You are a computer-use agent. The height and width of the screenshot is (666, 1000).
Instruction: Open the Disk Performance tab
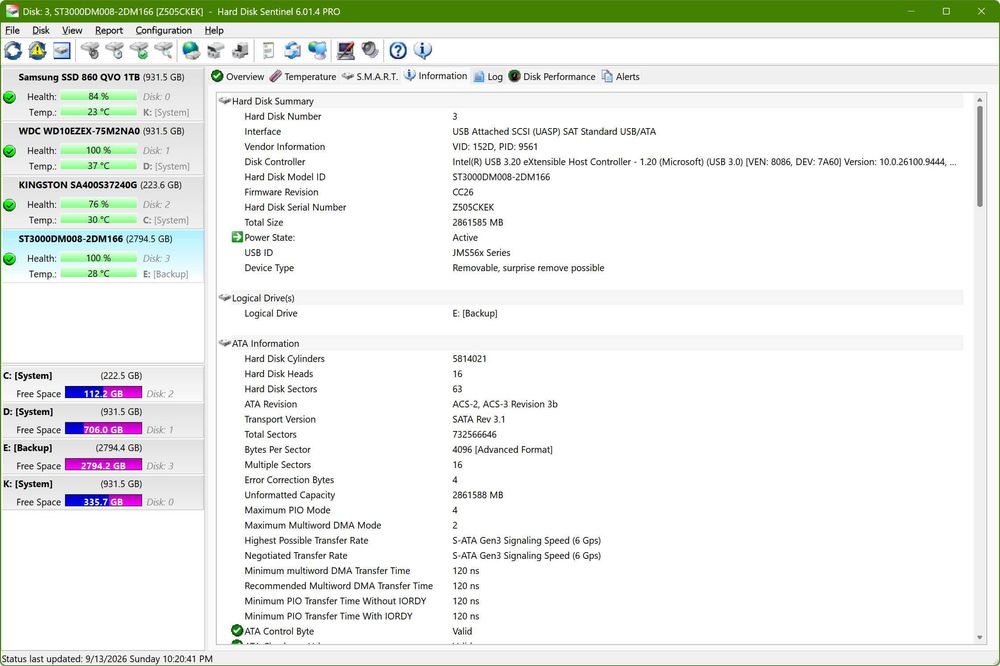click(x=552, y=77)
